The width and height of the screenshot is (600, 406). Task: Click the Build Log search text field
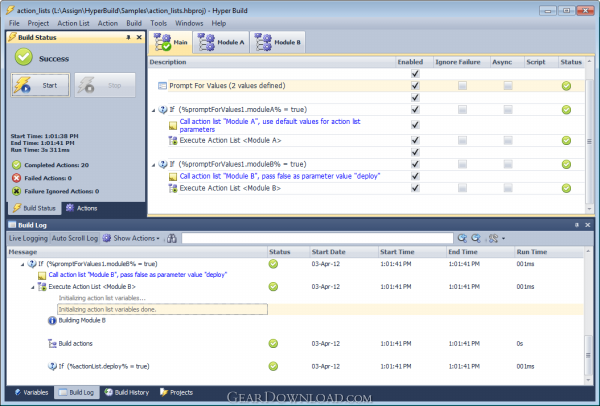coord(317,238)
